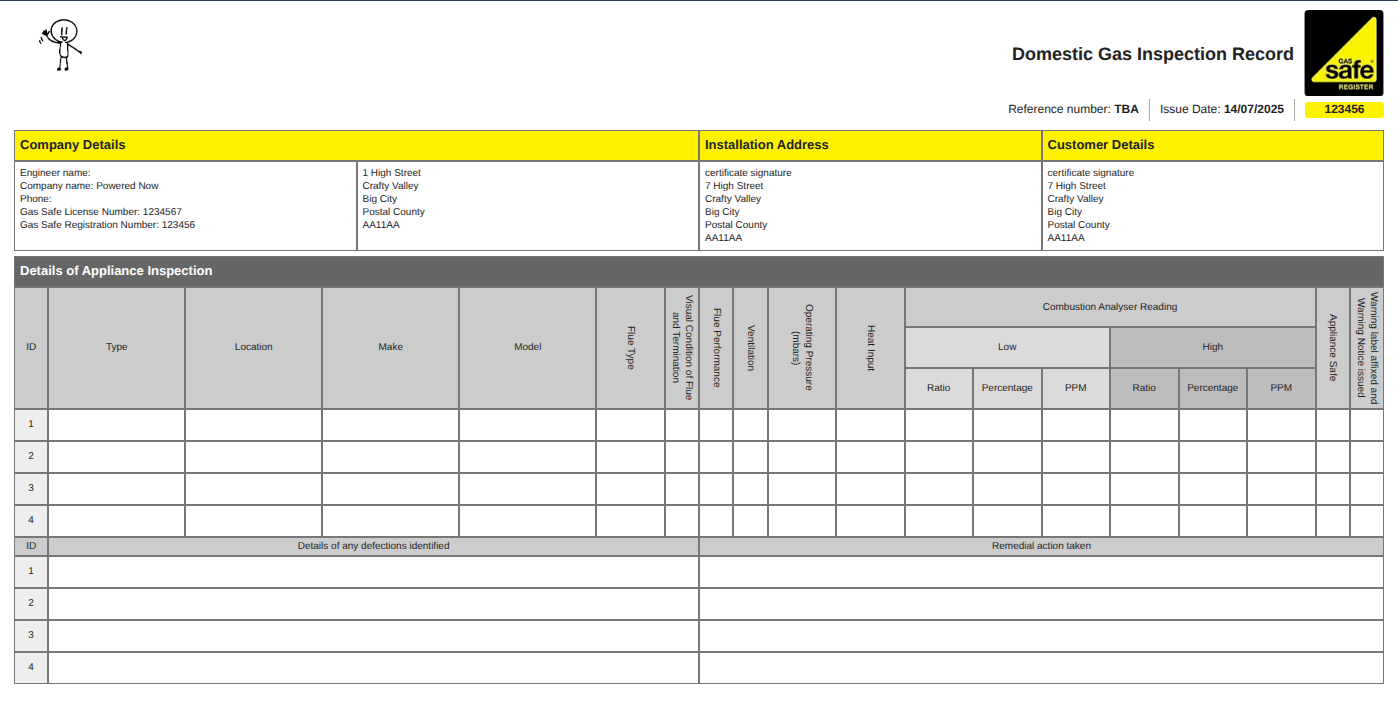Click the defections cell for ID 1
This screenshot has width=1398, height=712.
click(374, 572)
